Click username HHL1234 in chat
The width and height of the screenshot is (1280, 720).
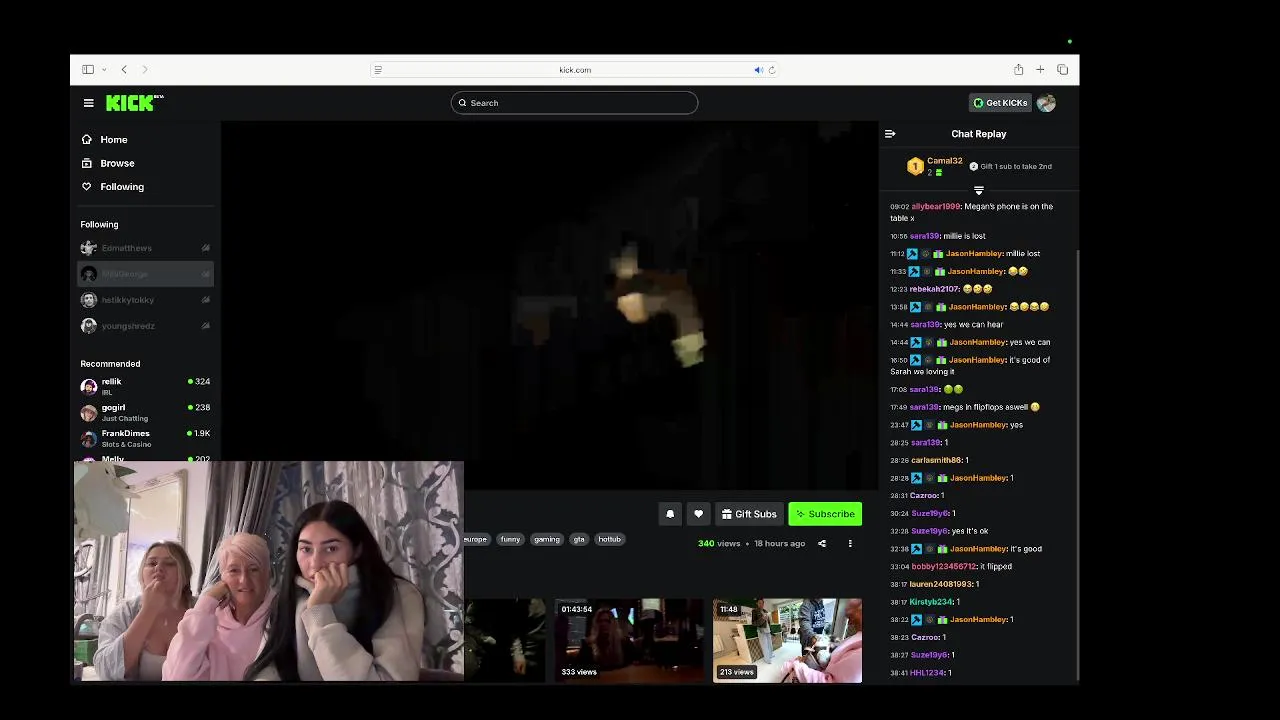[927, 673]
